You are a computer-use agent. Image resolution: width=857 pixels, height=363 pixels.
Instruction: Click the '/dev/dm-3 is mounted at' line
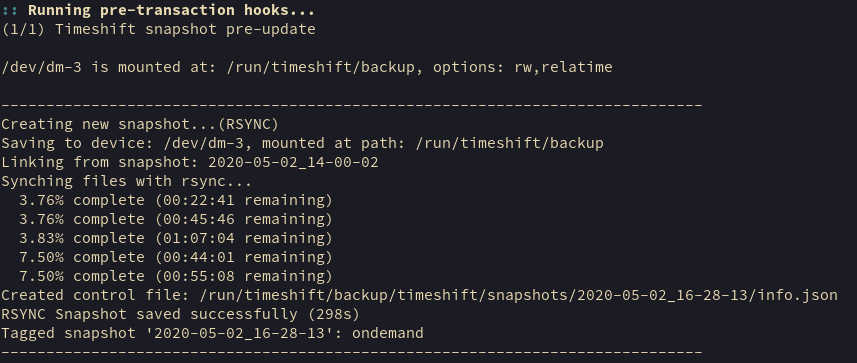307,67
